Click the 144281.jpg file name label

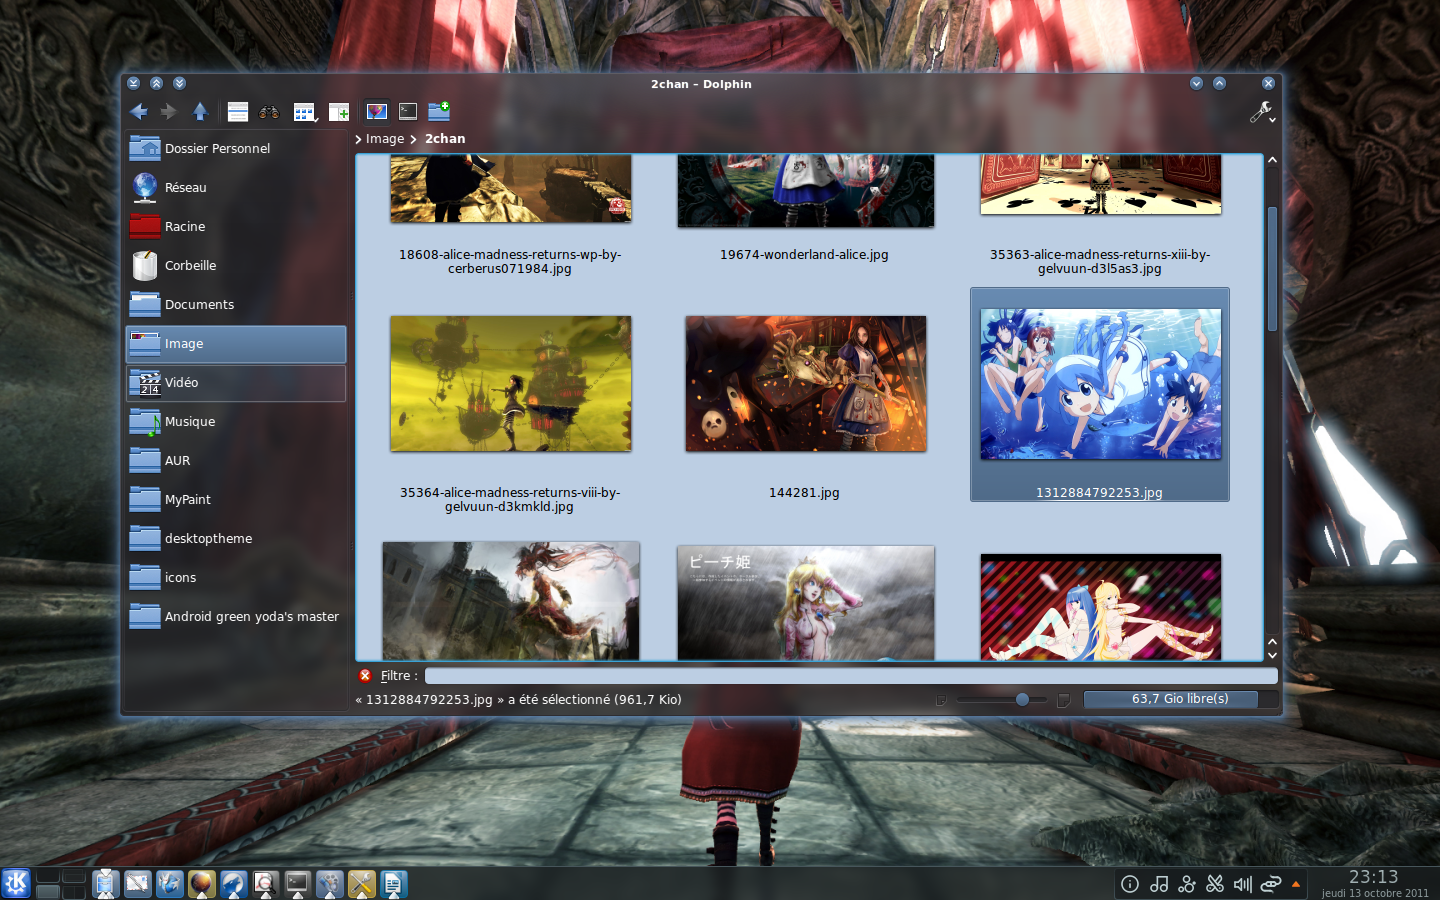click(x=804, y=493)
